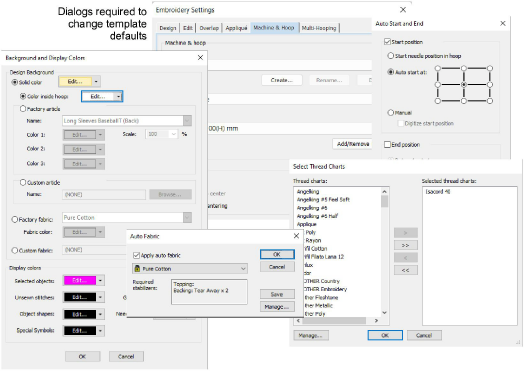Click Cancel in Select Thread Charts dialog

pos(424,335)
